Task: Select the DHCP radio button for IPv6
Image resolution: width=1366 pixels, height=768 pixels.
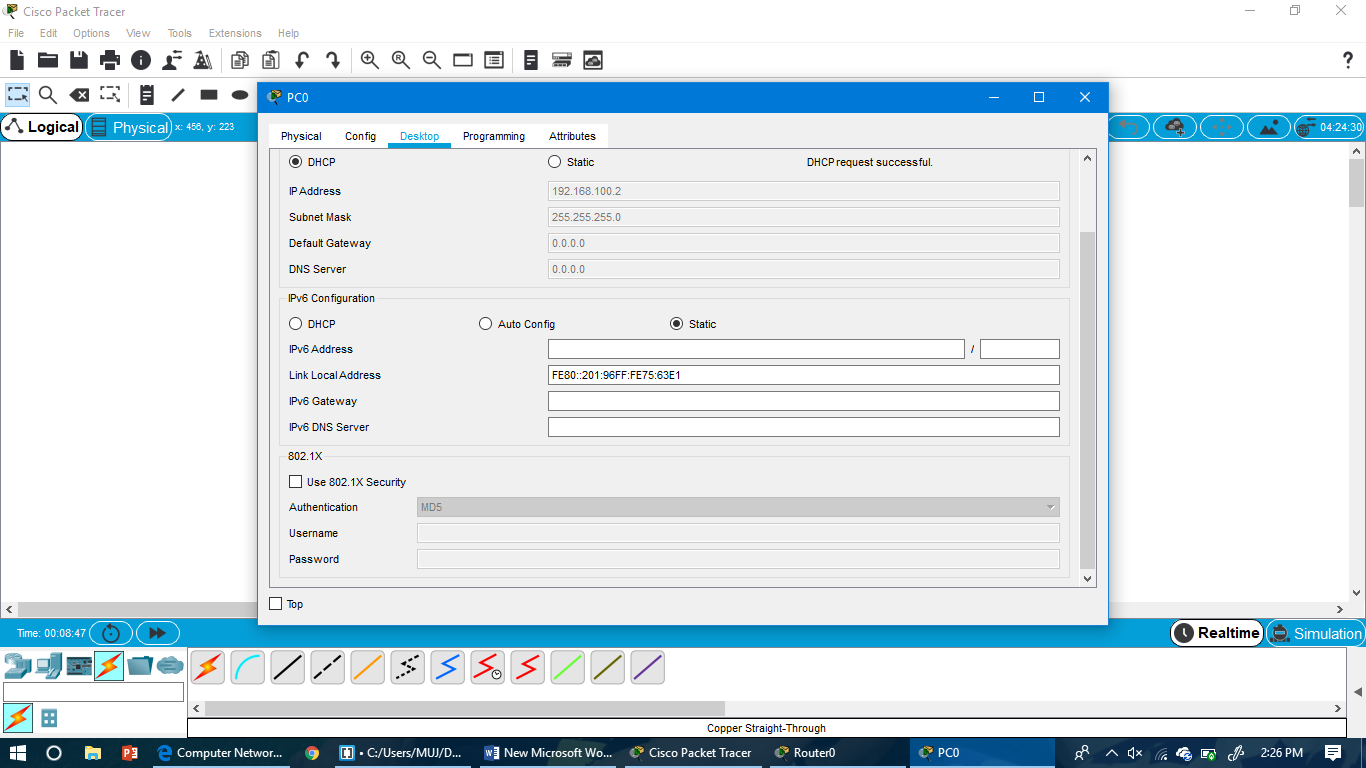Action: pyautogui.click(x=296, y=323)
